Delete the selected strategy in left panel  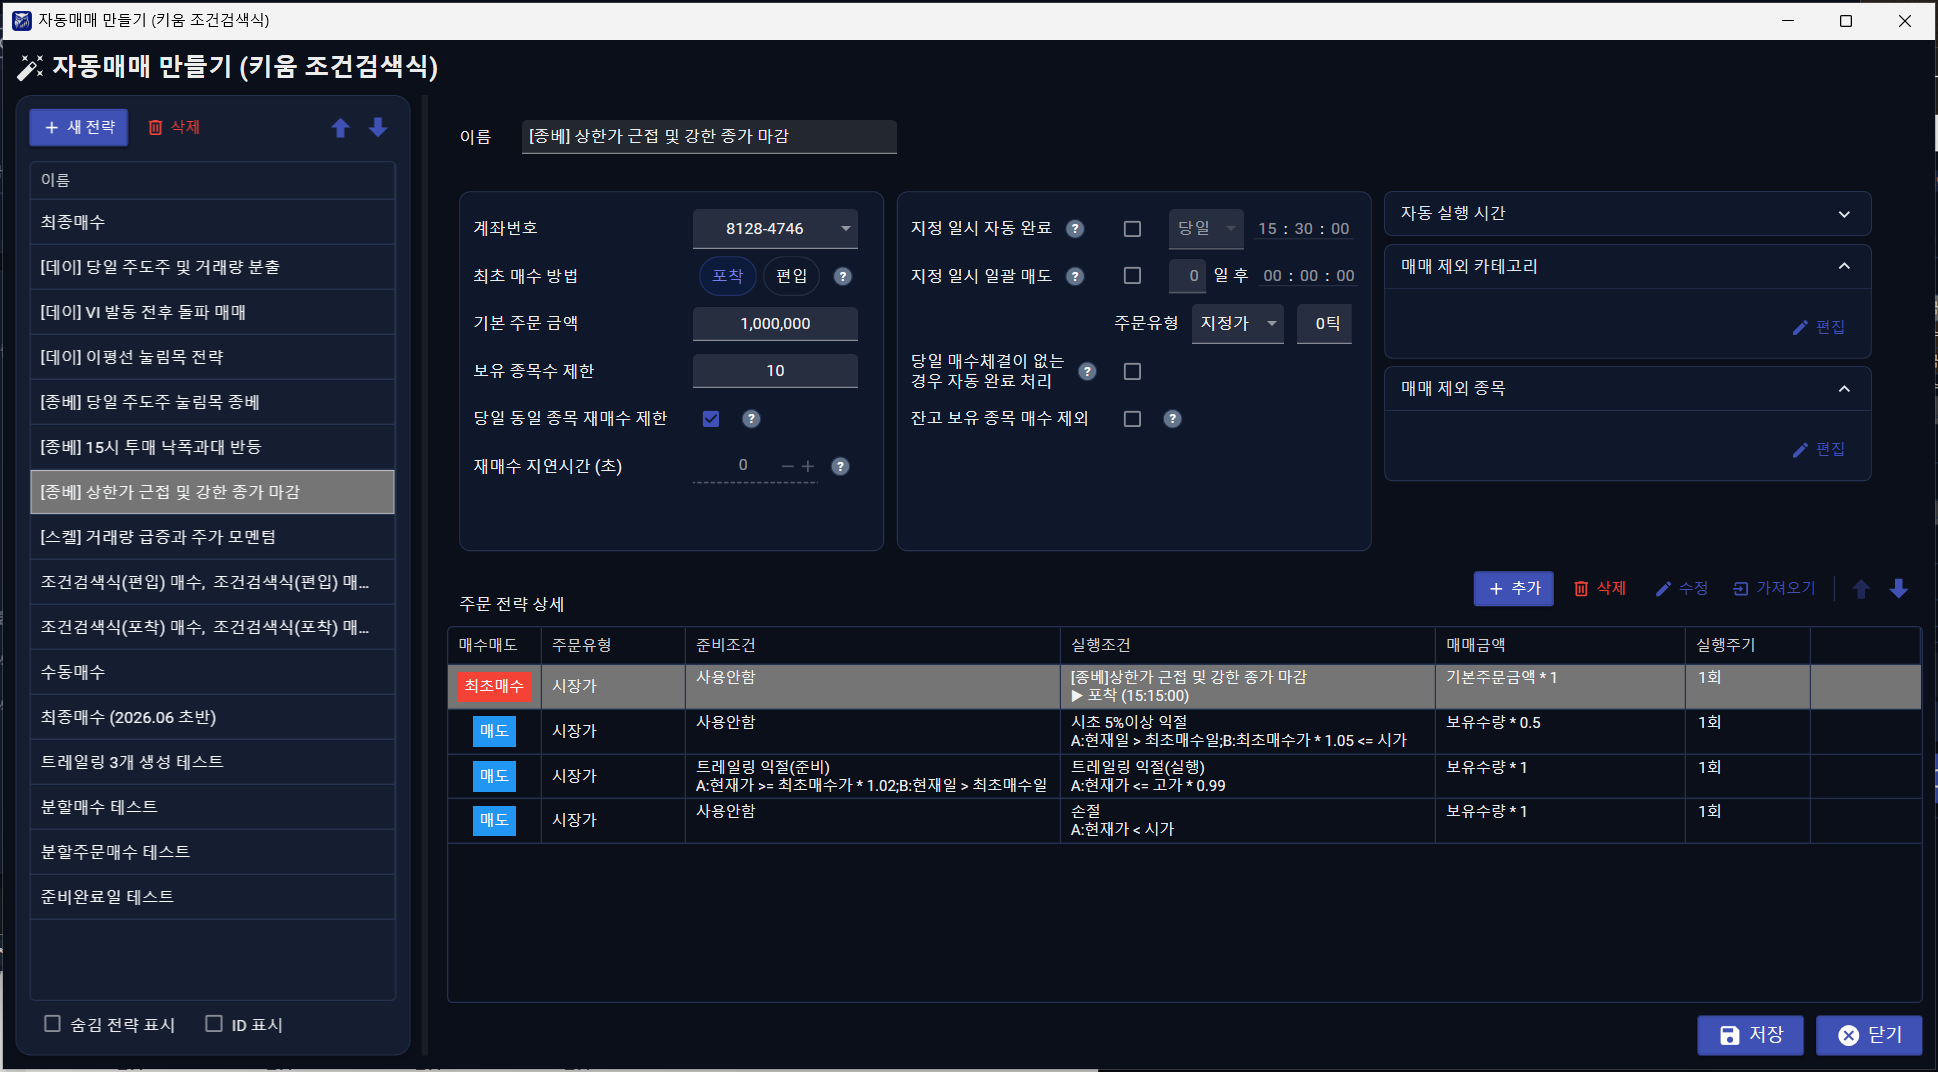click(x=174, y=127)
